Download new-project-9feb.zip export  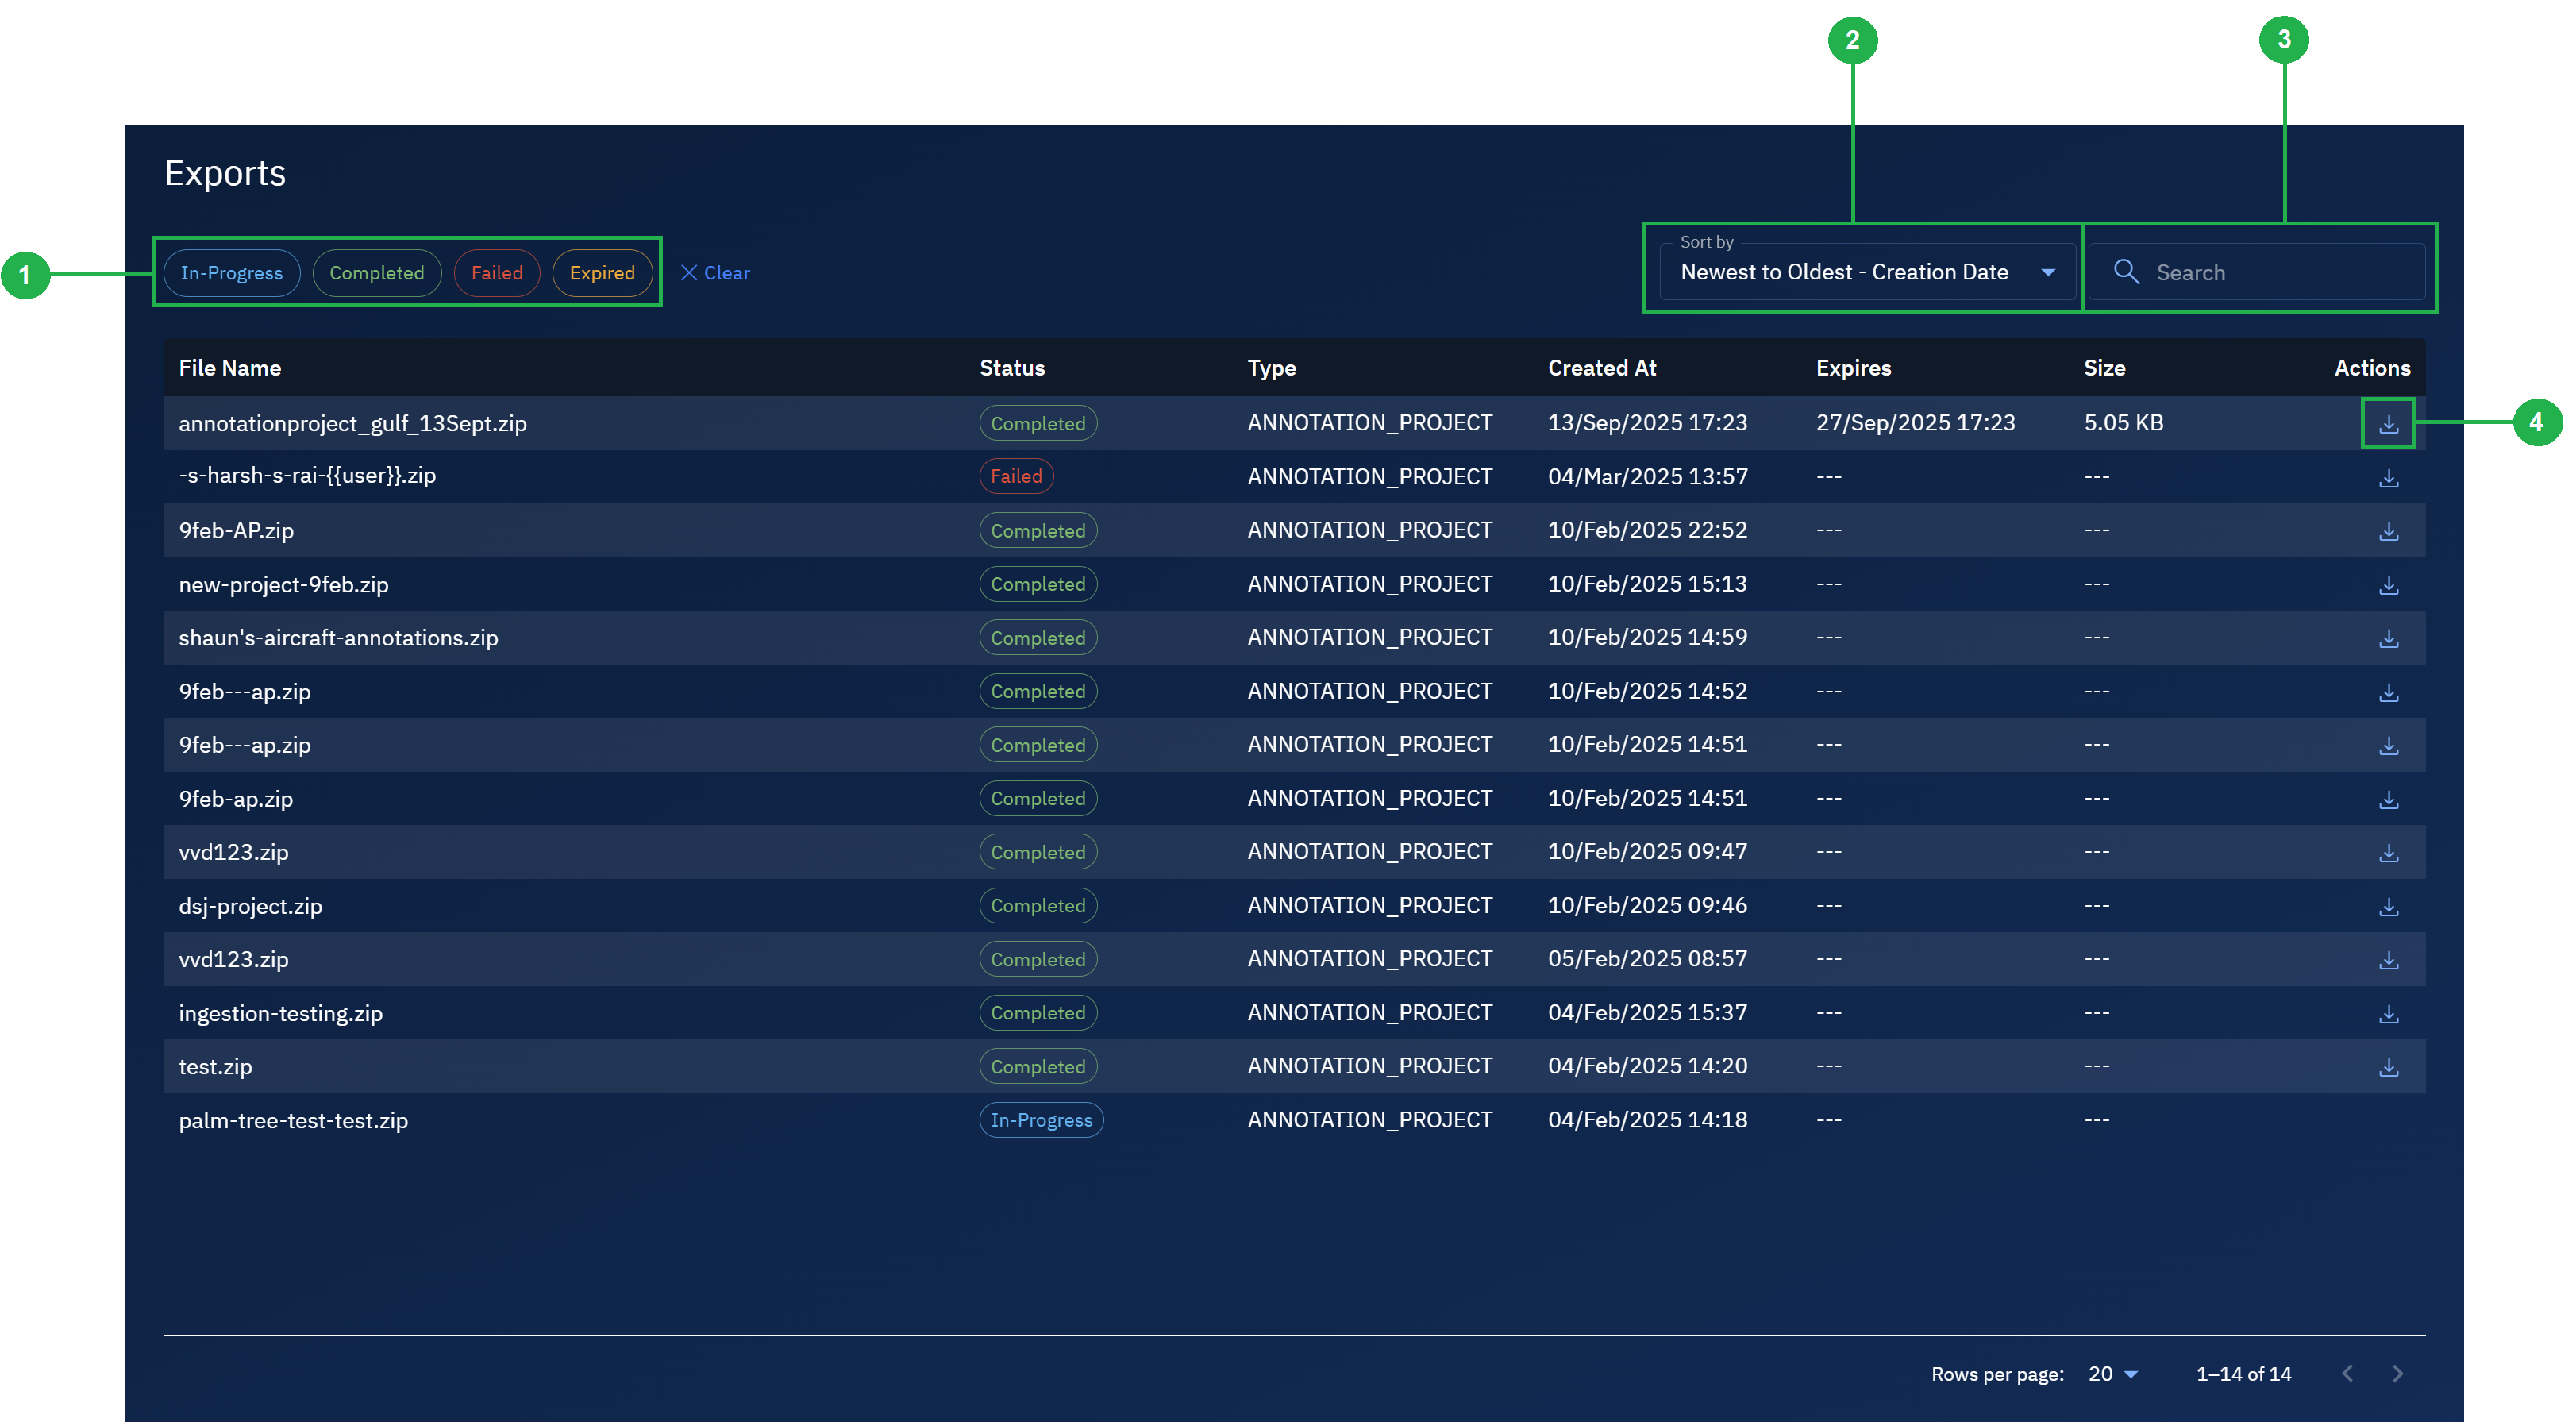[2389, 584]
